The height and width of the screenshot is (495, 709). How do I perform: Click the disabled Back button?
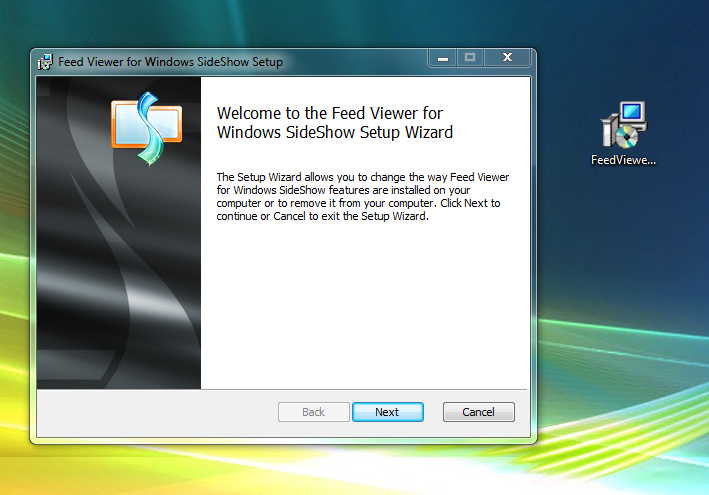tap(313, 412)
